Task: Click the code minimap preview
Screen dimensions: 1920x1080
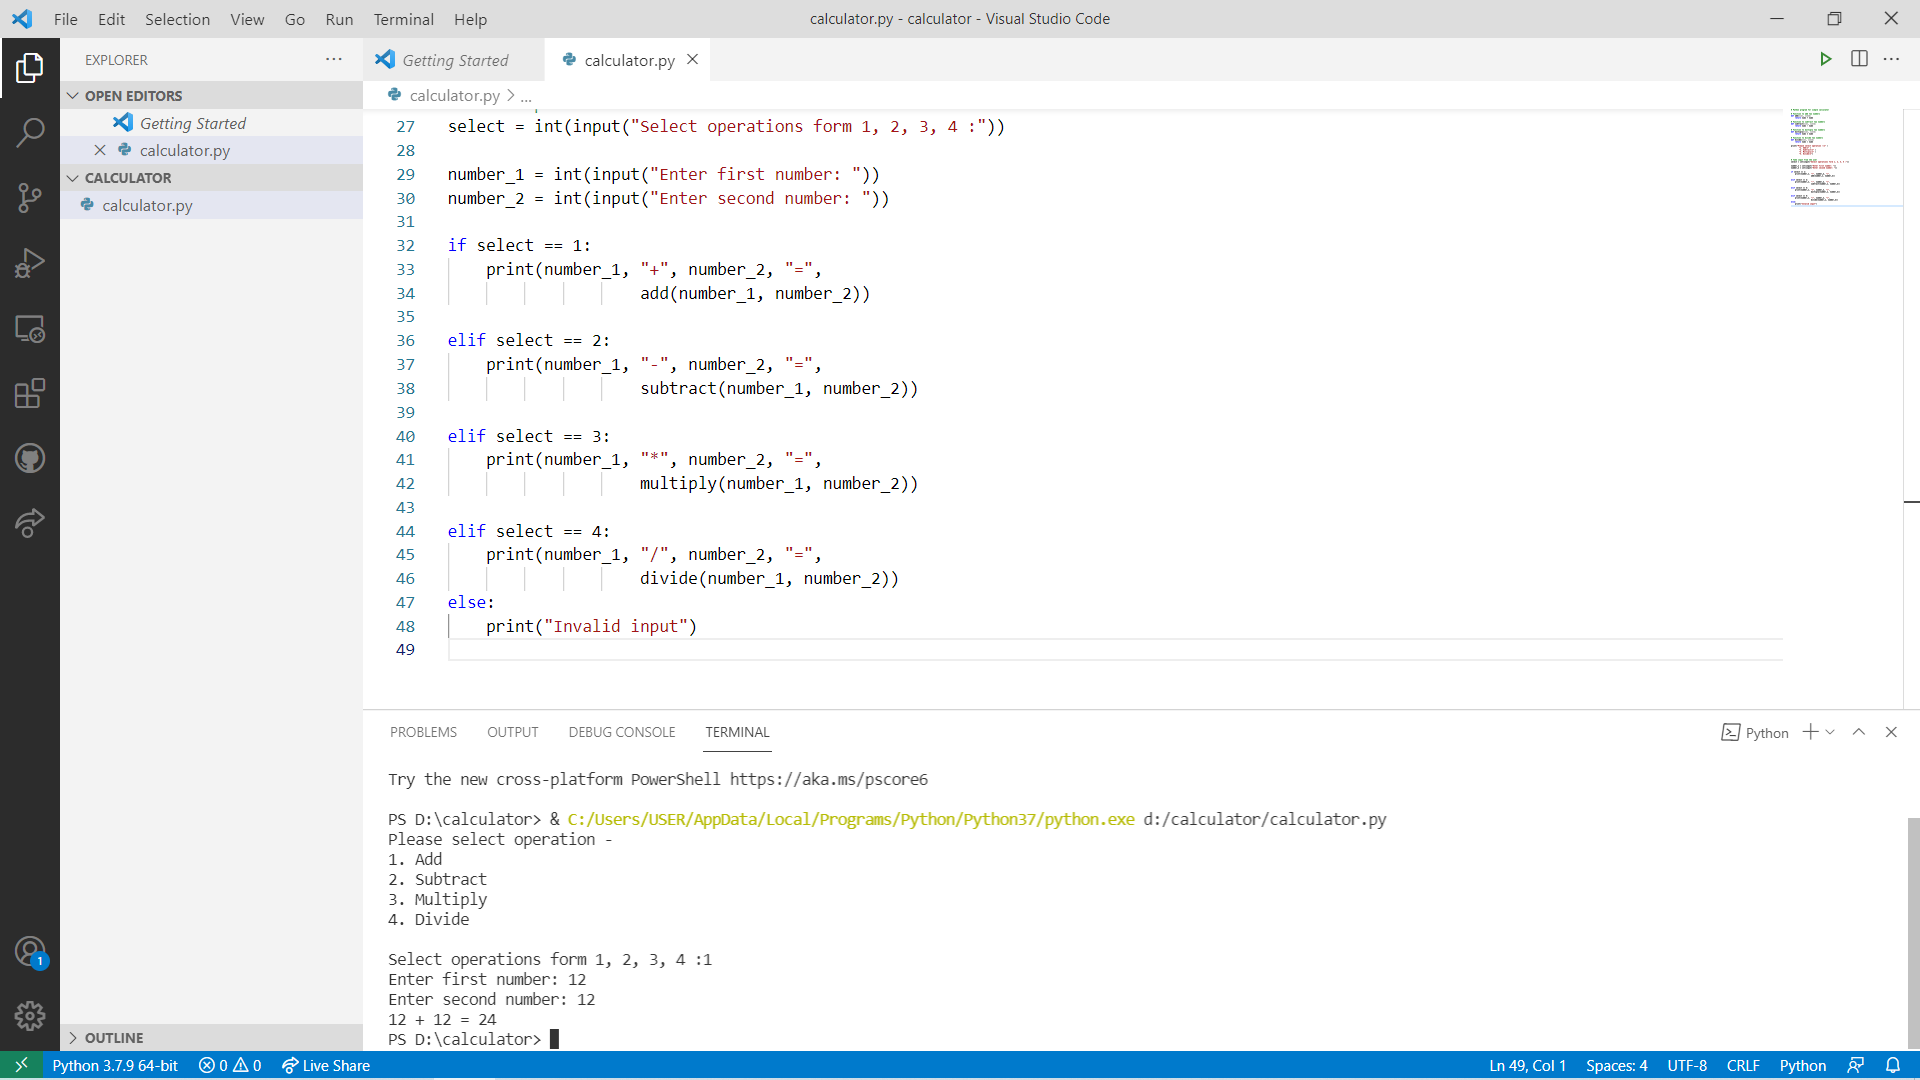Action: coord(1820,157)
